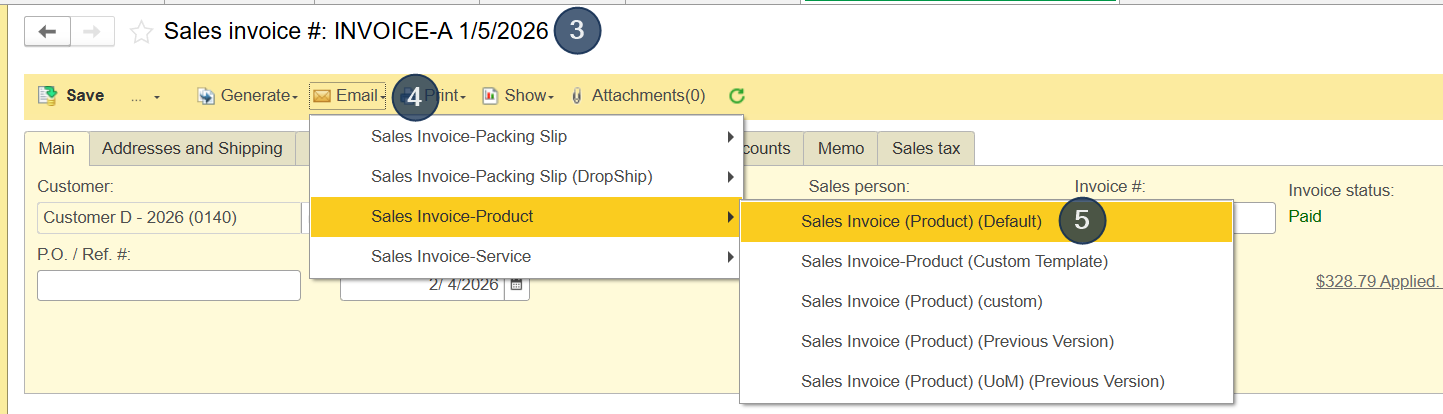Viewport: 1443px width, 414px height.
Task: Open the Show dropdown
Action: 518,96
